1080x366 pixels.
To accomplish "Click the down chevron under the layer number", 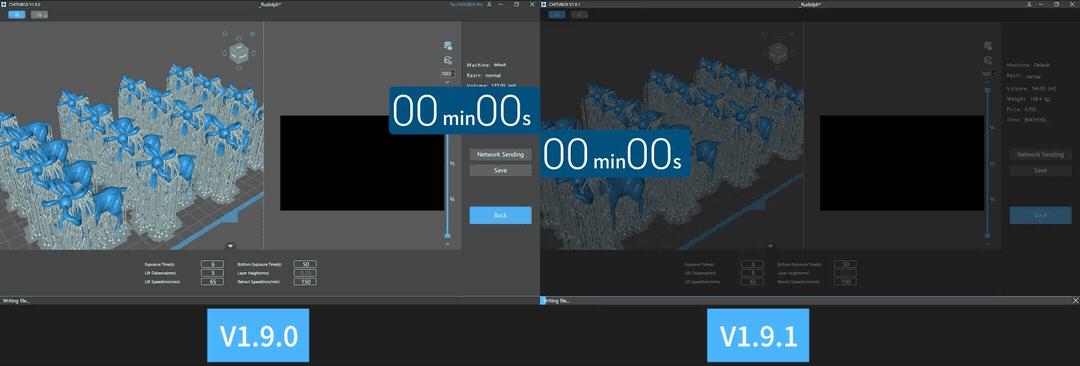I will click(448, 81).
